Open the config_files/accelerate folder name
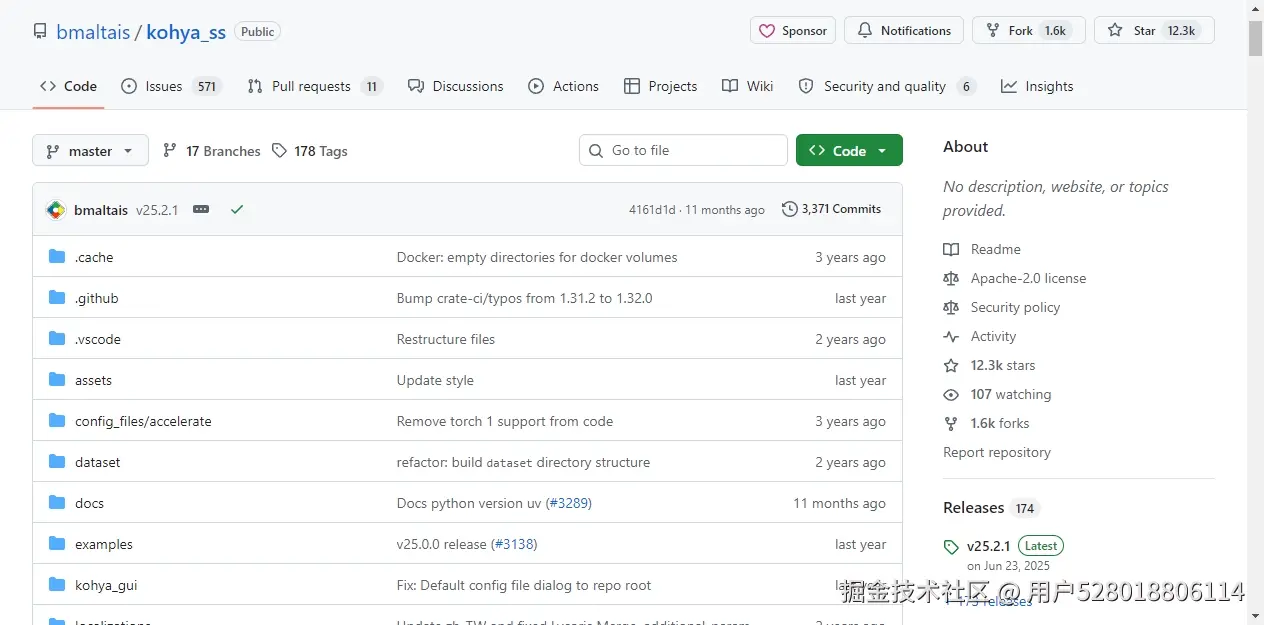 [x=143, y=421]
